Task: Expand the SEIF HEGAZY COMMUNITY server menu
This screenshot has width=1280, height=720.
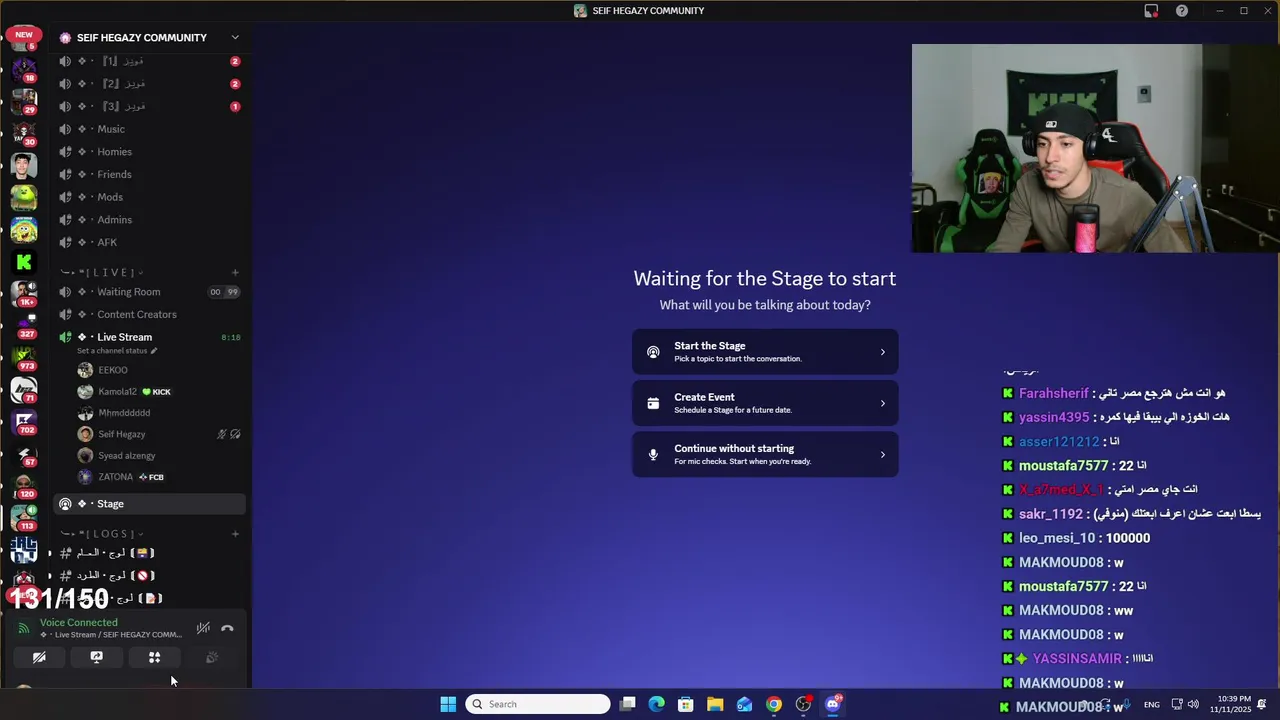Action: 235,37
